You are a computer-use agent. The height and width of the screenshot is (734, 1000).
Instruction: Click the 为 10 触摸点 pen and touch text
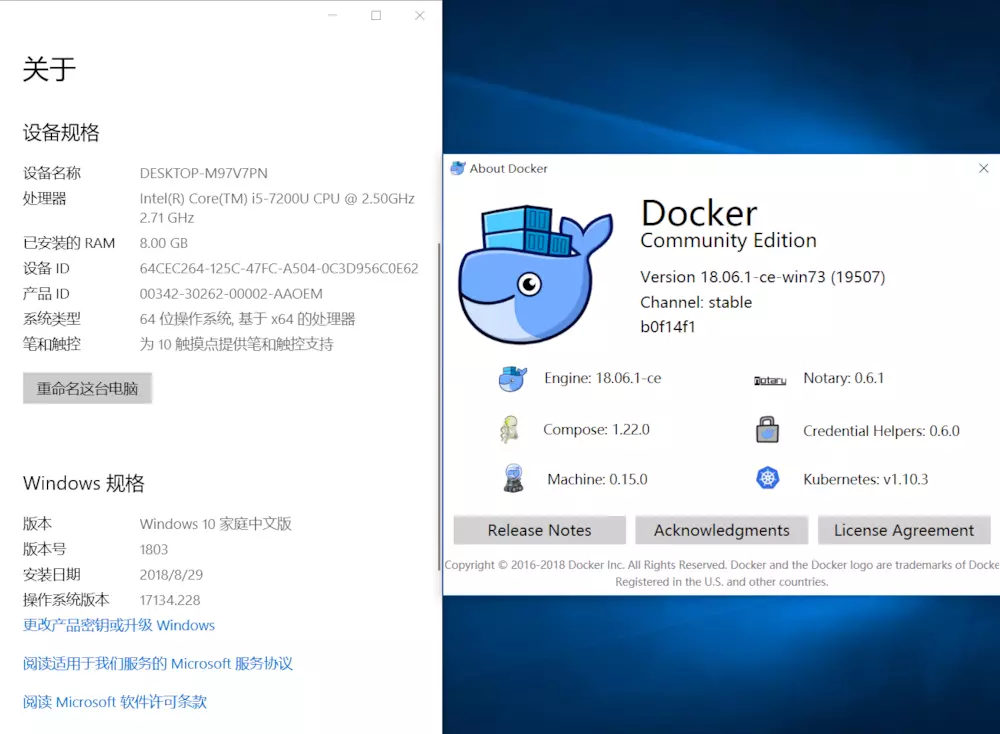(237, 344)
